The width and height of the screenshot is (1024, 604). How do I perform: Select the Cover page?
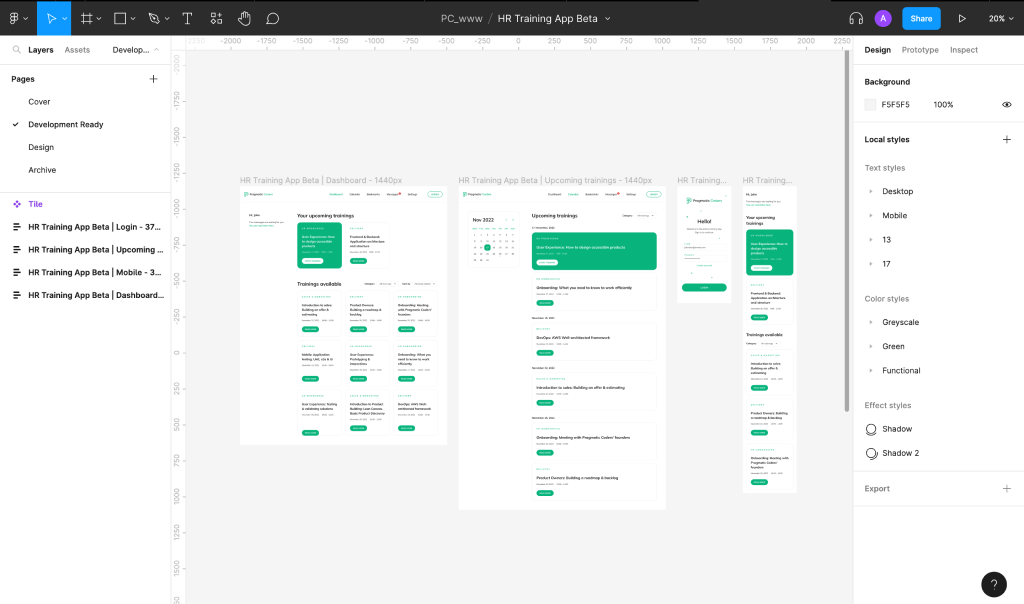coord(39,101)
